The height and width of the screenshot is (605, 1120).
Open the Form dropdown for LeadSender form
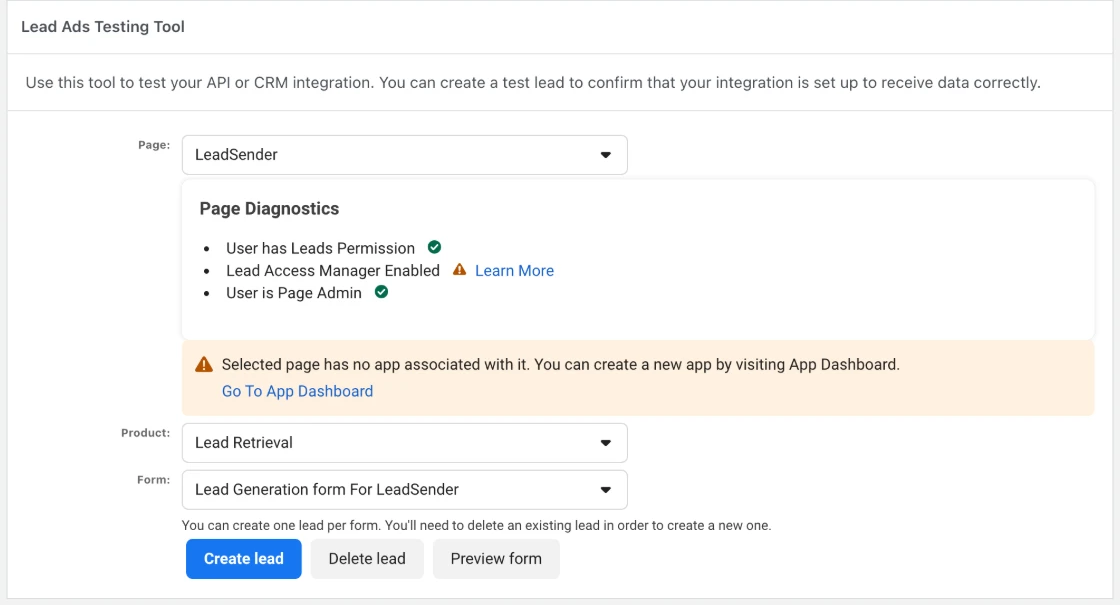(x=404, y=490)
